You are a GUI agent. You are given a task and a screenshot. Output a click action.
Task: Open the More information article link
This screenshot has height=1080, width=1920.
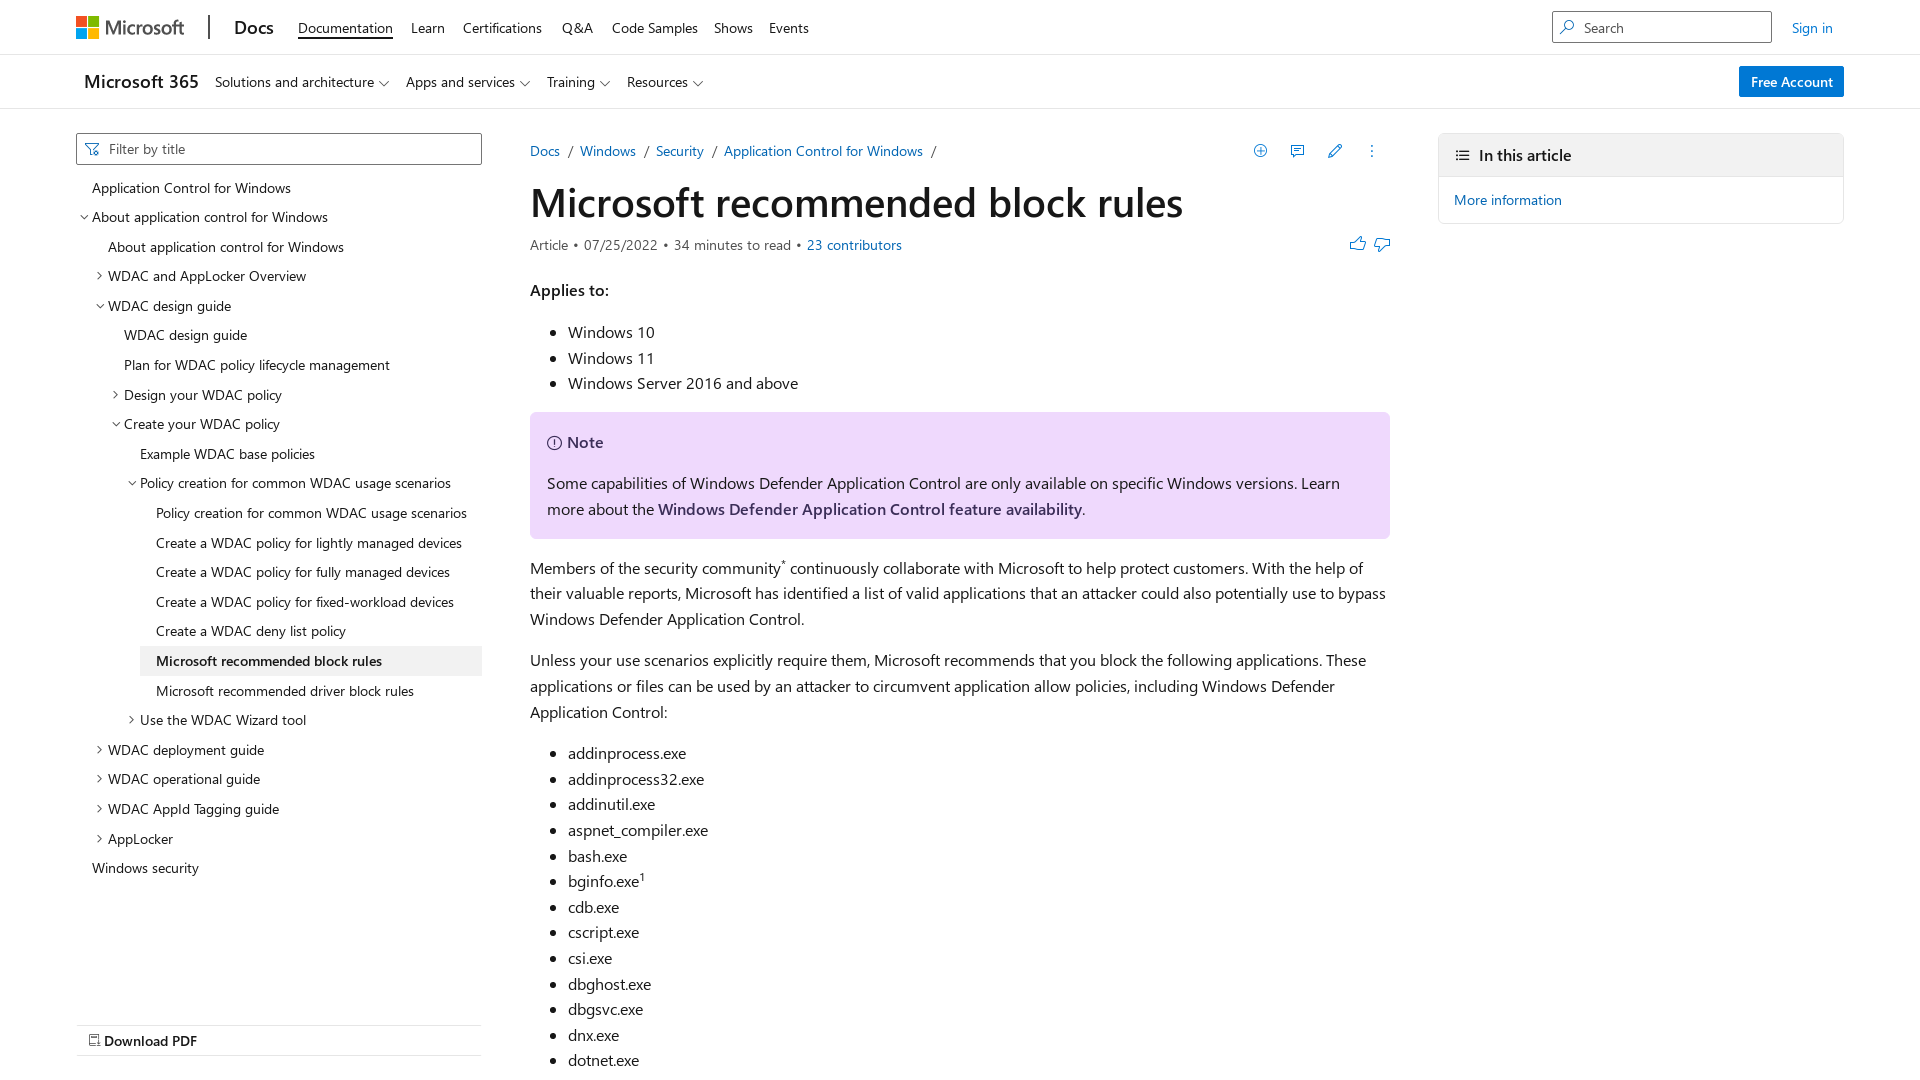click(1508, 200)
